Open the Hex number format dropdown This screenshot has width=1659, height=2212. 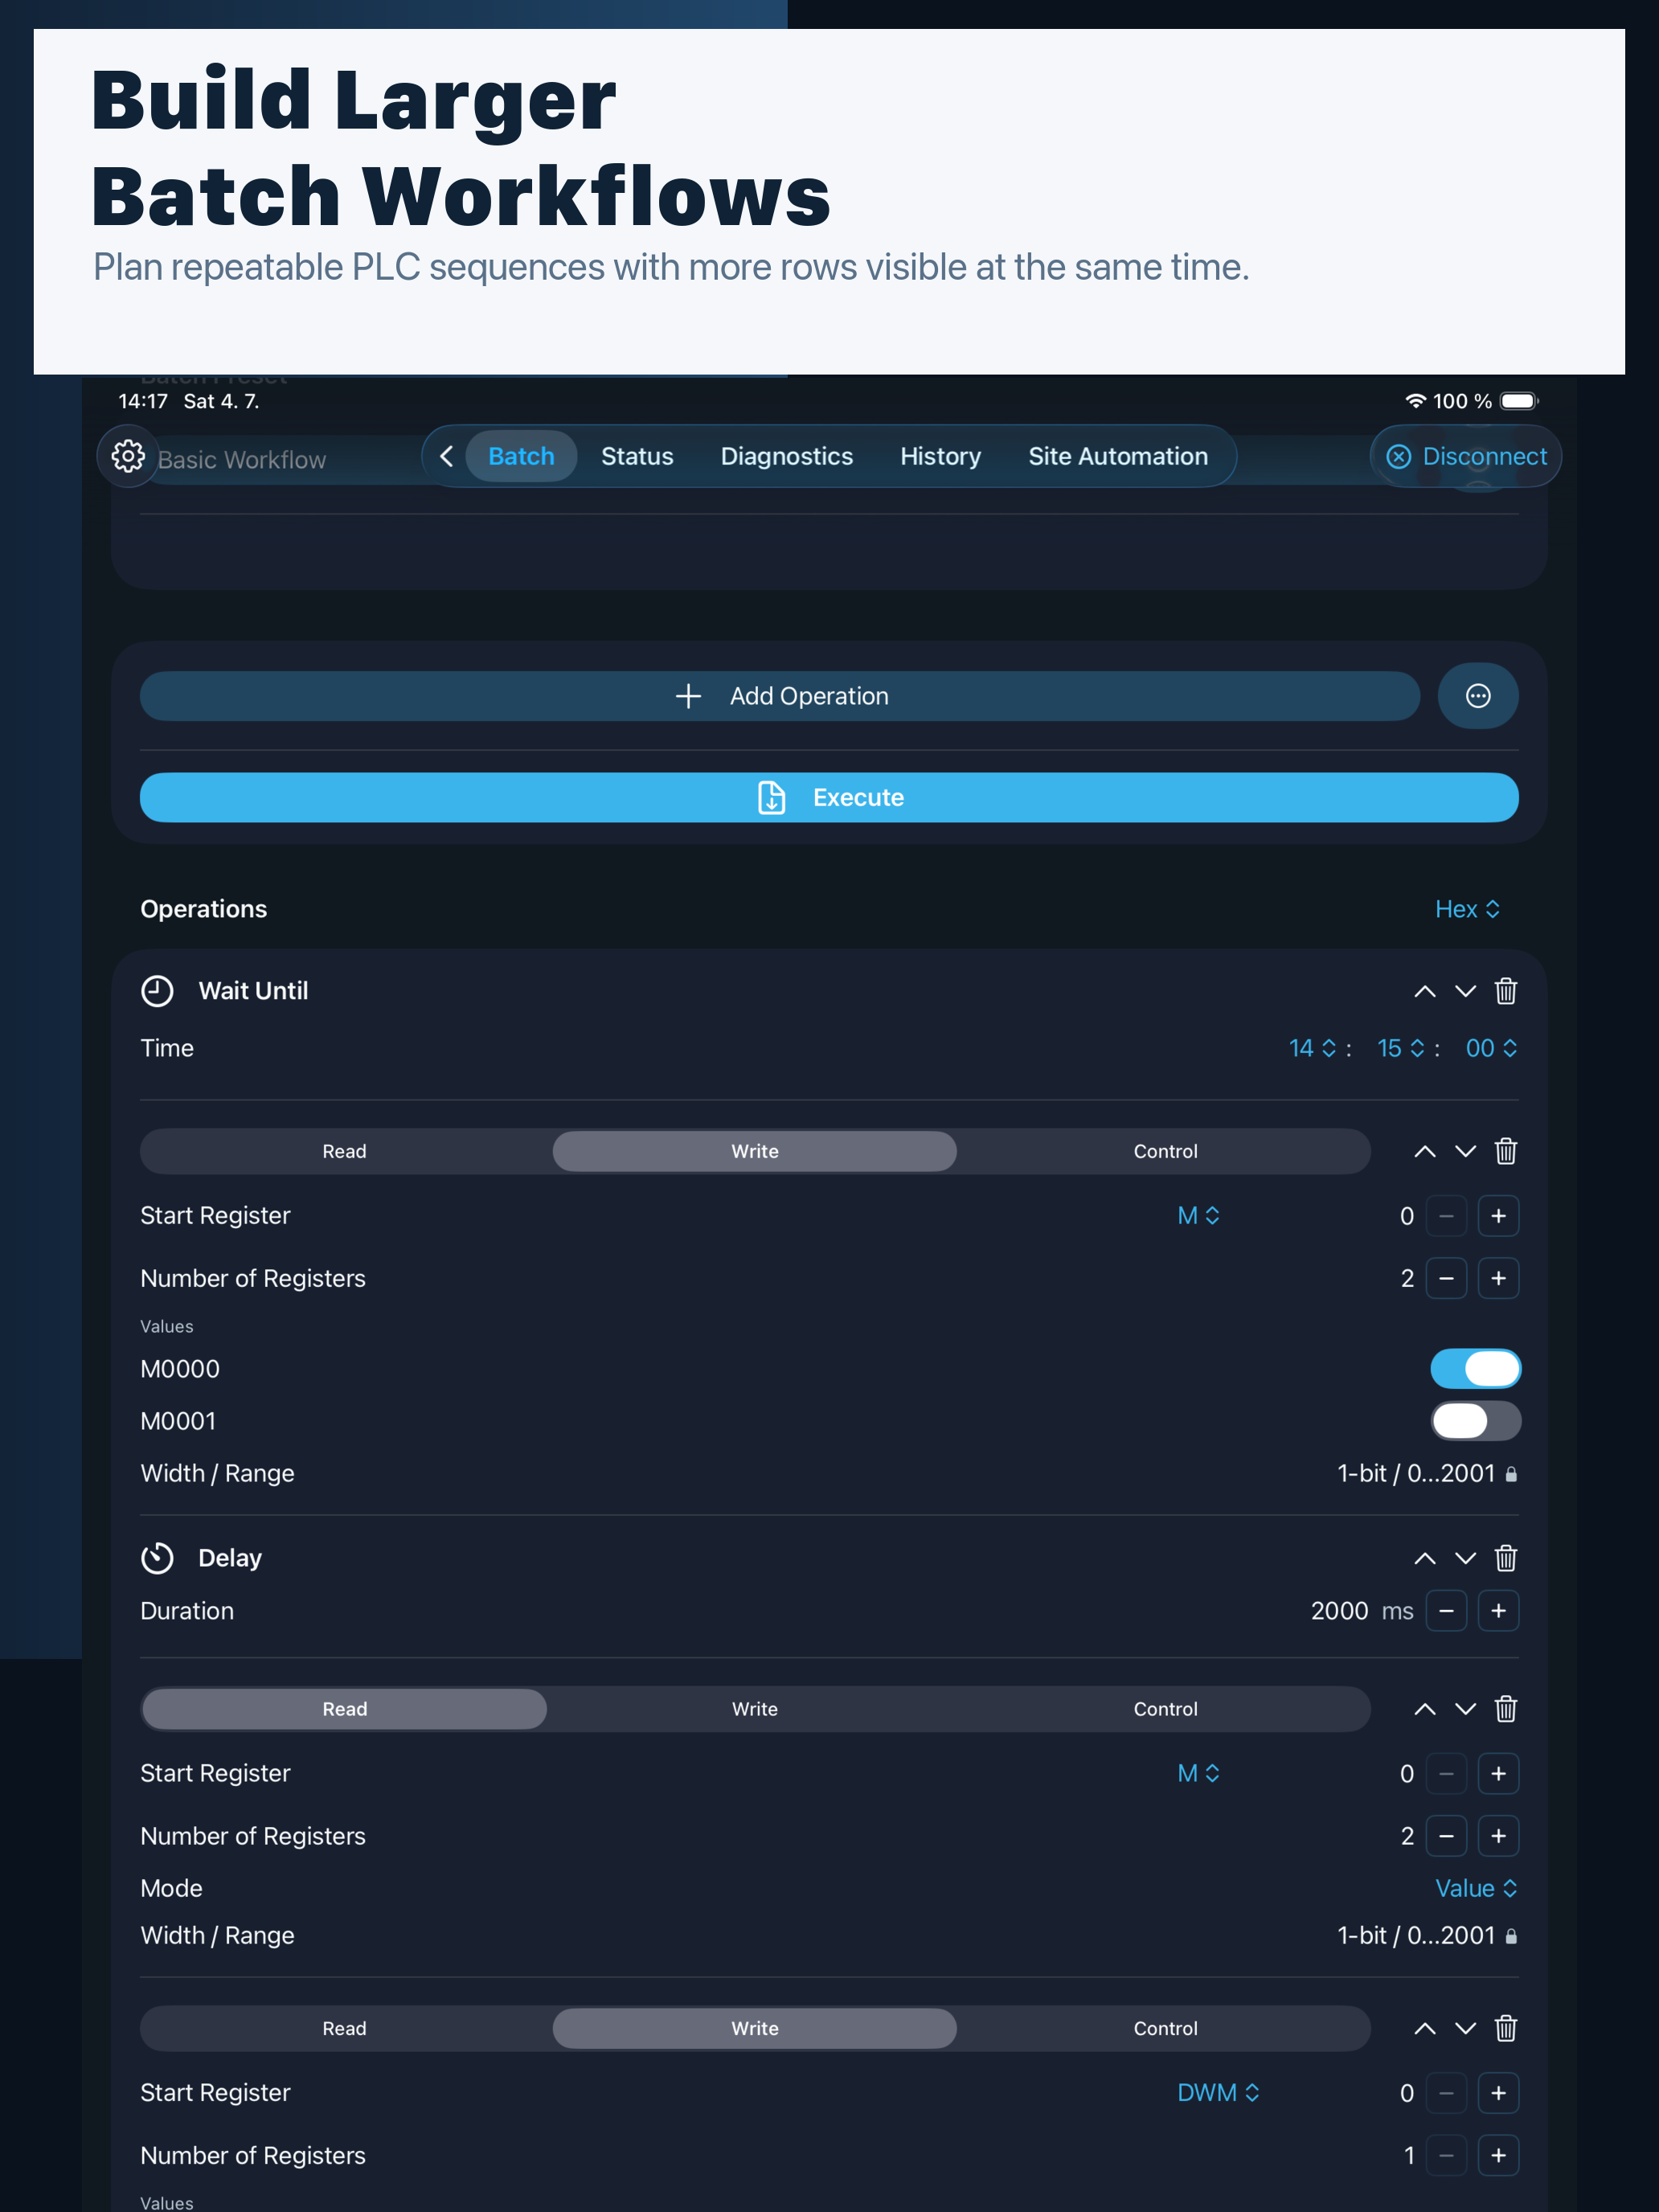click(1467, 909)
